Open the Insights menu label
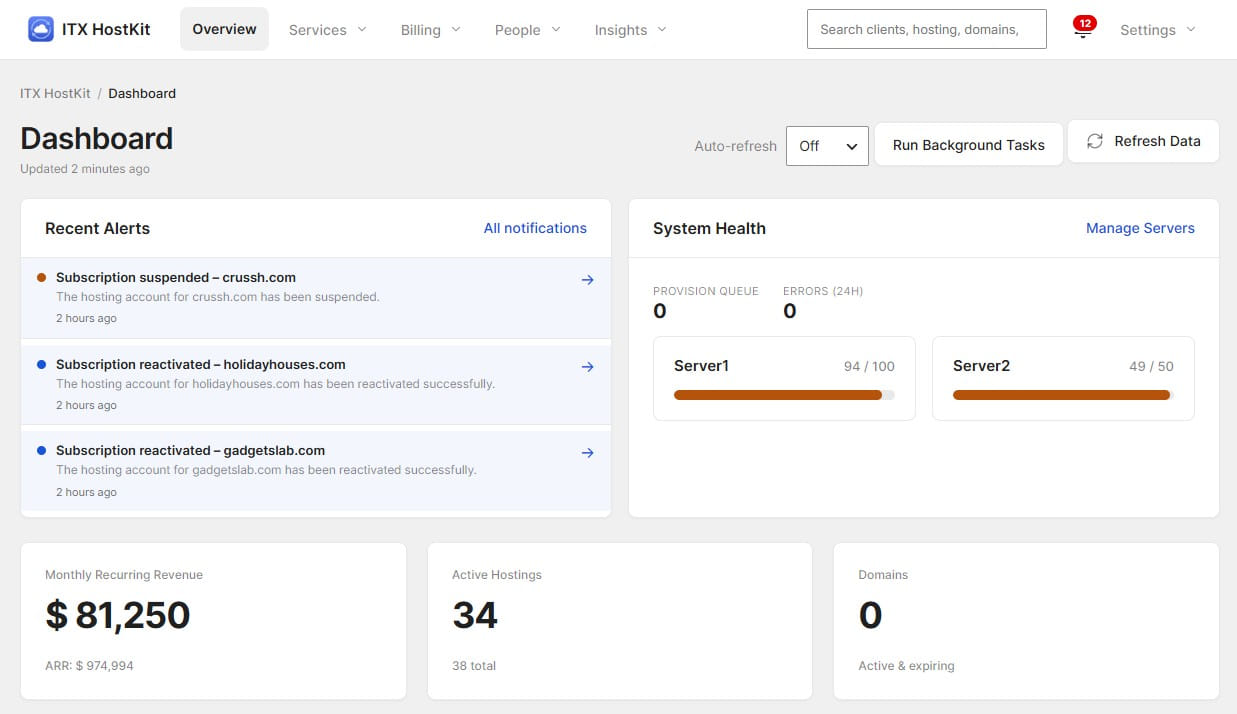Screen dimensions: 1237x714 tap(620, 30)
